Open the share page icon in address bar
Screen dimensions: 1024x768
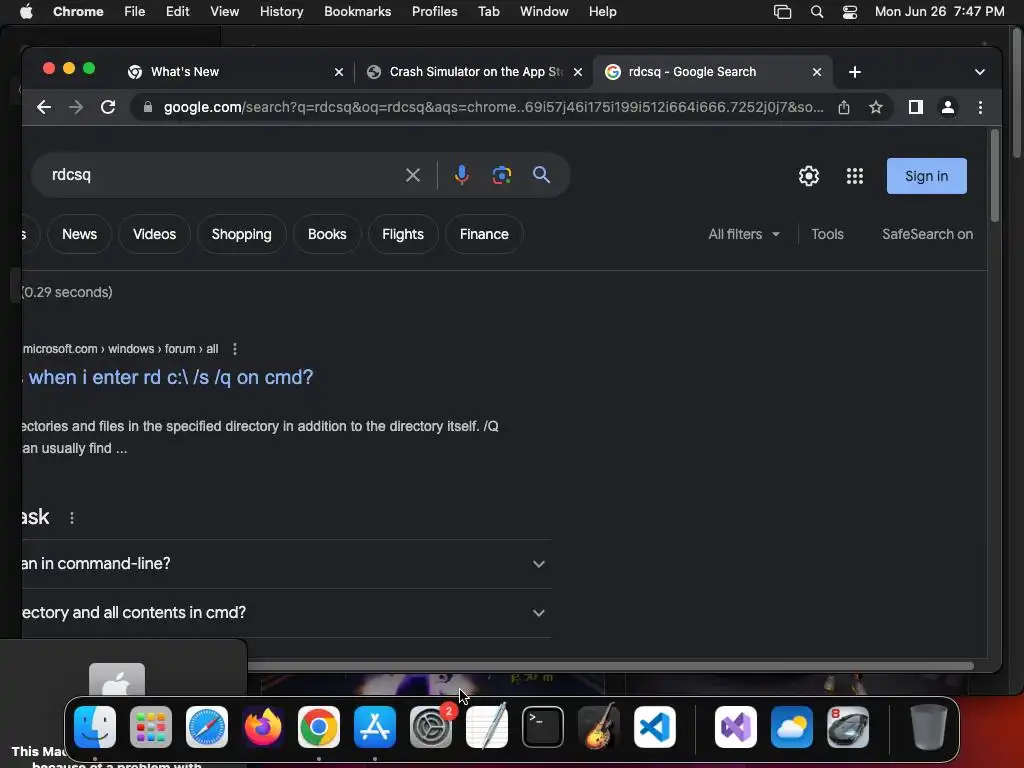844,107
